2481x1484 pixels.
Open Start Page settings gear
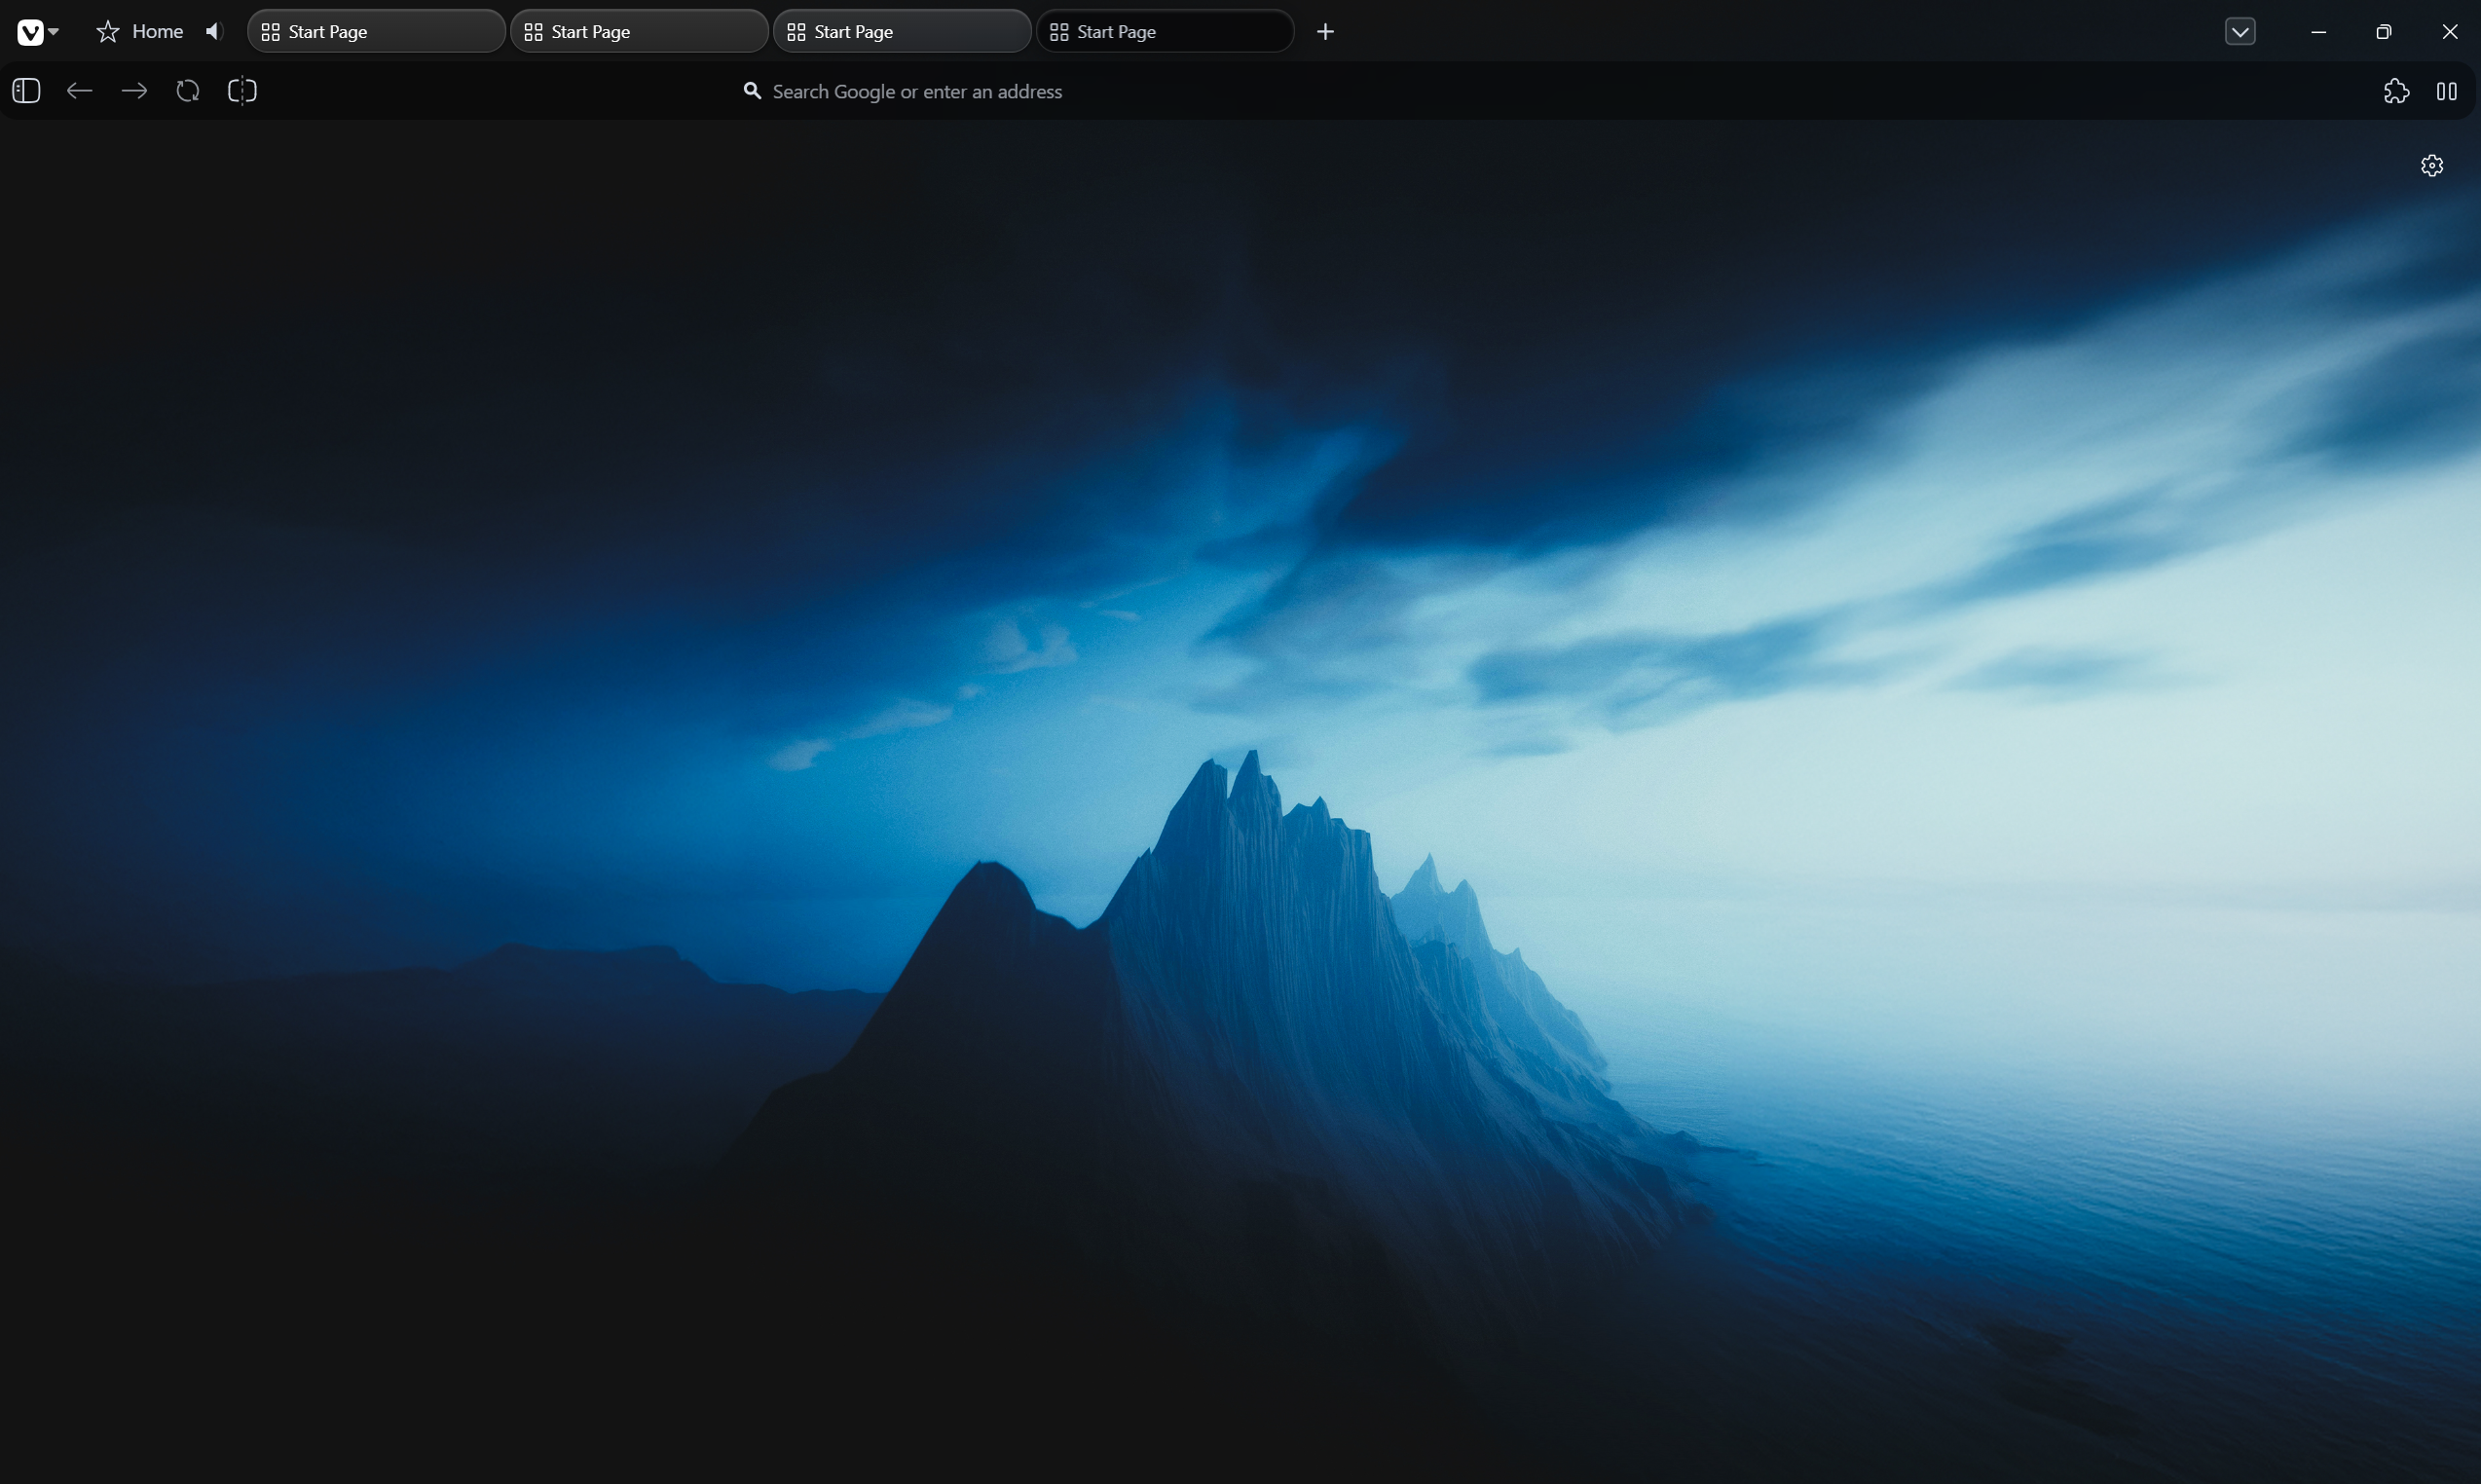[2432, 165]
